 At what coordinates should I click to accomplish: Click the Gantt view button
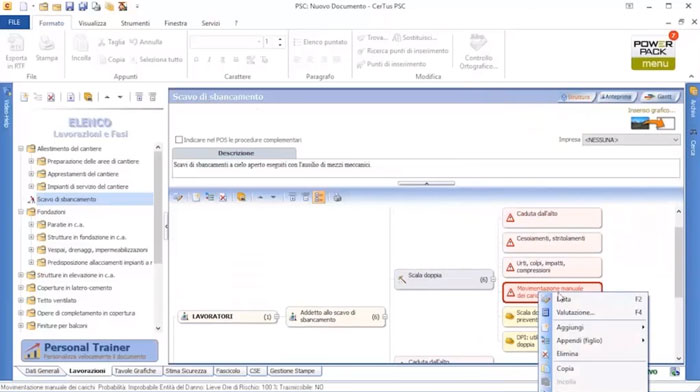(x=659, y=97)
